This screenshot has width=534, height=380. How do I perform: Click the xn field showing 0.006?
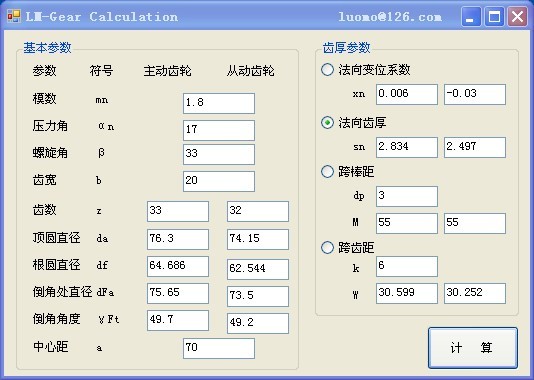click(x=407, y=94)
